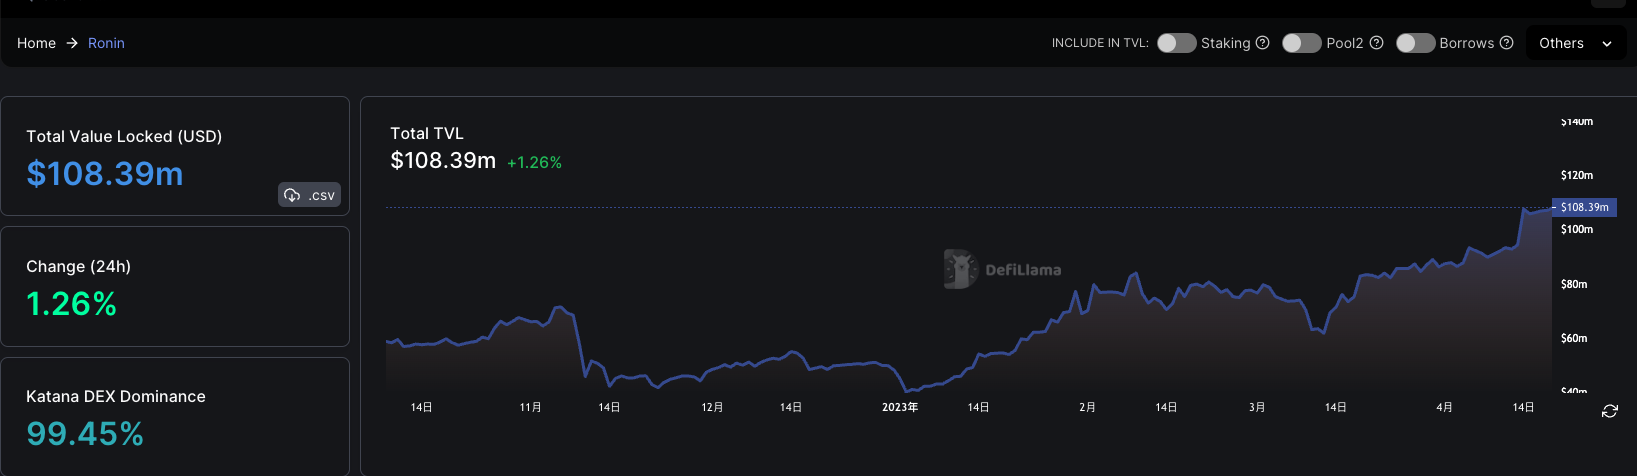Click the Katana DEX Dominance 99.45% value
This screenshot has width=1637, height=476.
tap(85, 434)
